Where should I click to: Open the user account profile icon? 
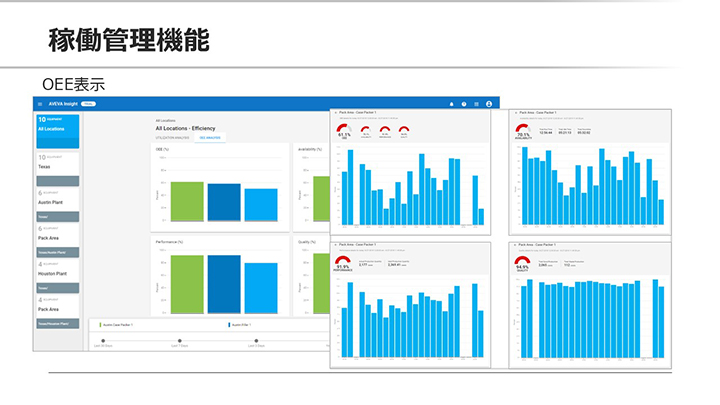(x=489, y=104)
